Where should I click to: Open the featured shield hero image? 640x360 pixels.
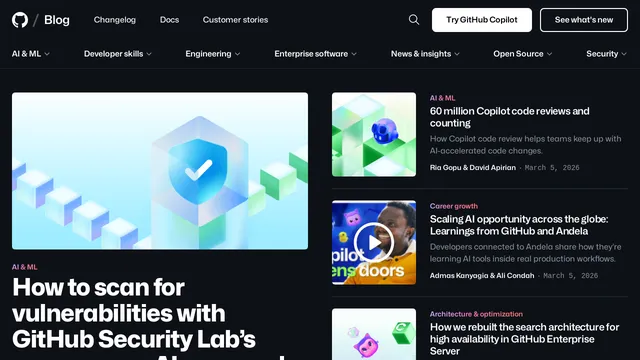click(x=160, y=171)
